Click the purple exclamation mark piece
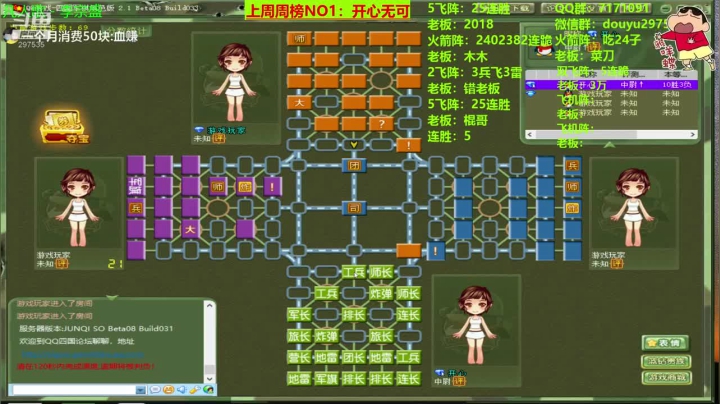The height and width of the screenshot is (404, 720). (272, 187)
